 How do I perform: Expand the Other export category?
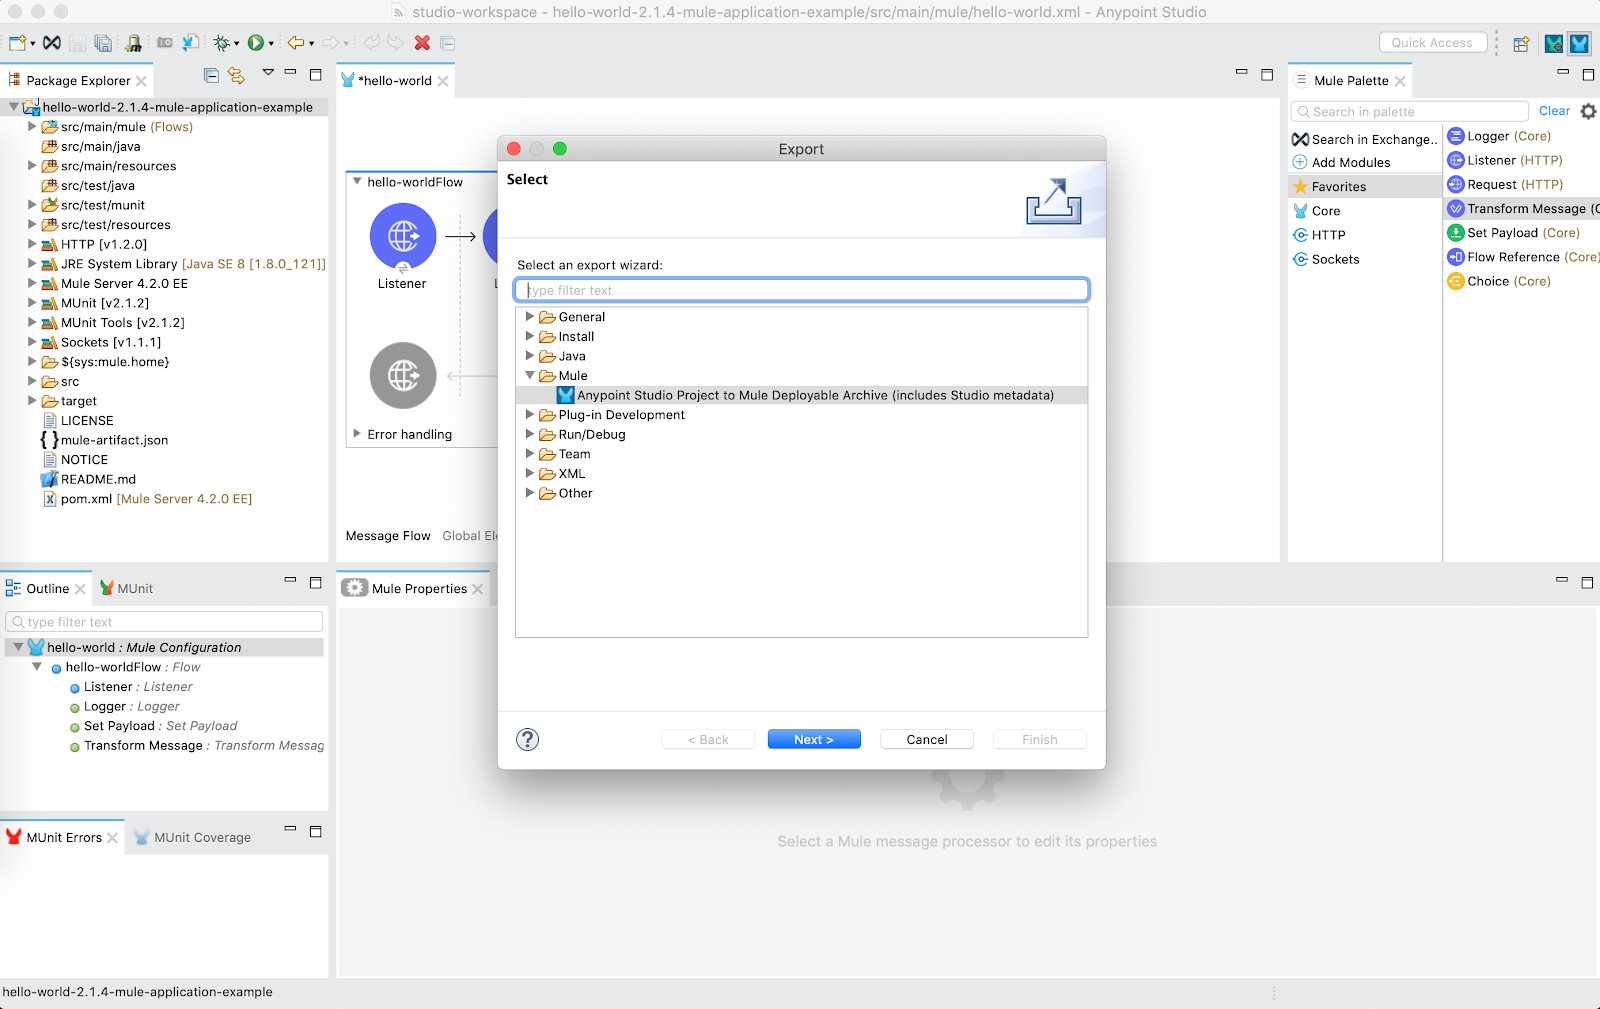(x=530, y=493)
